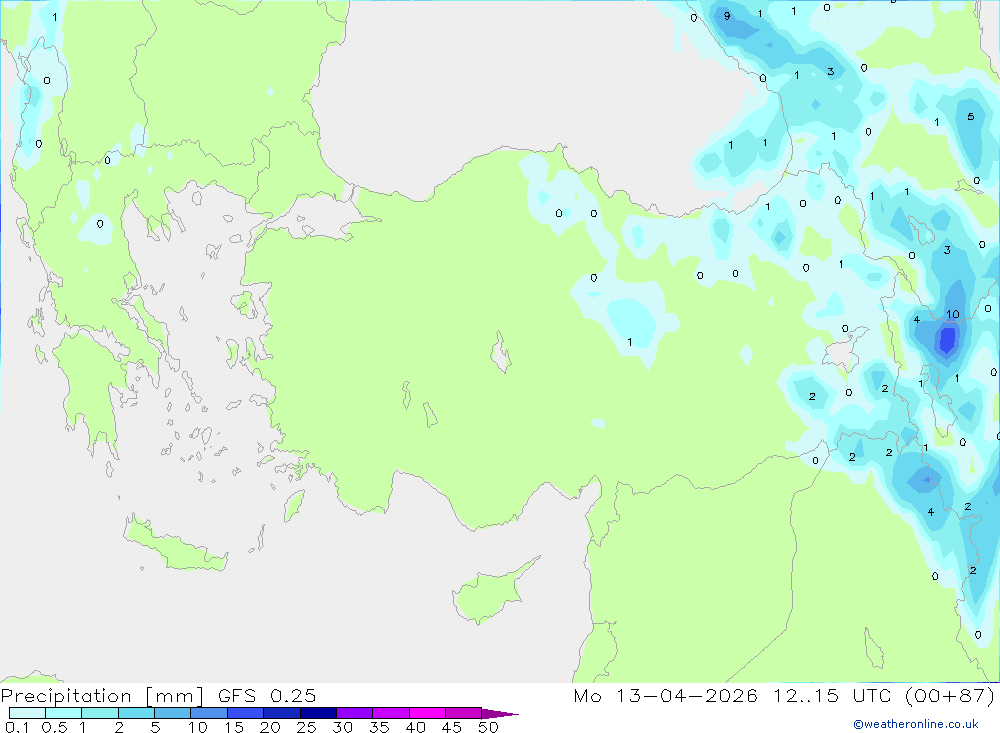Select the 45–50 mm legend swatch
This screenshot has height=733, width=1000.
(x=464, y=713)
